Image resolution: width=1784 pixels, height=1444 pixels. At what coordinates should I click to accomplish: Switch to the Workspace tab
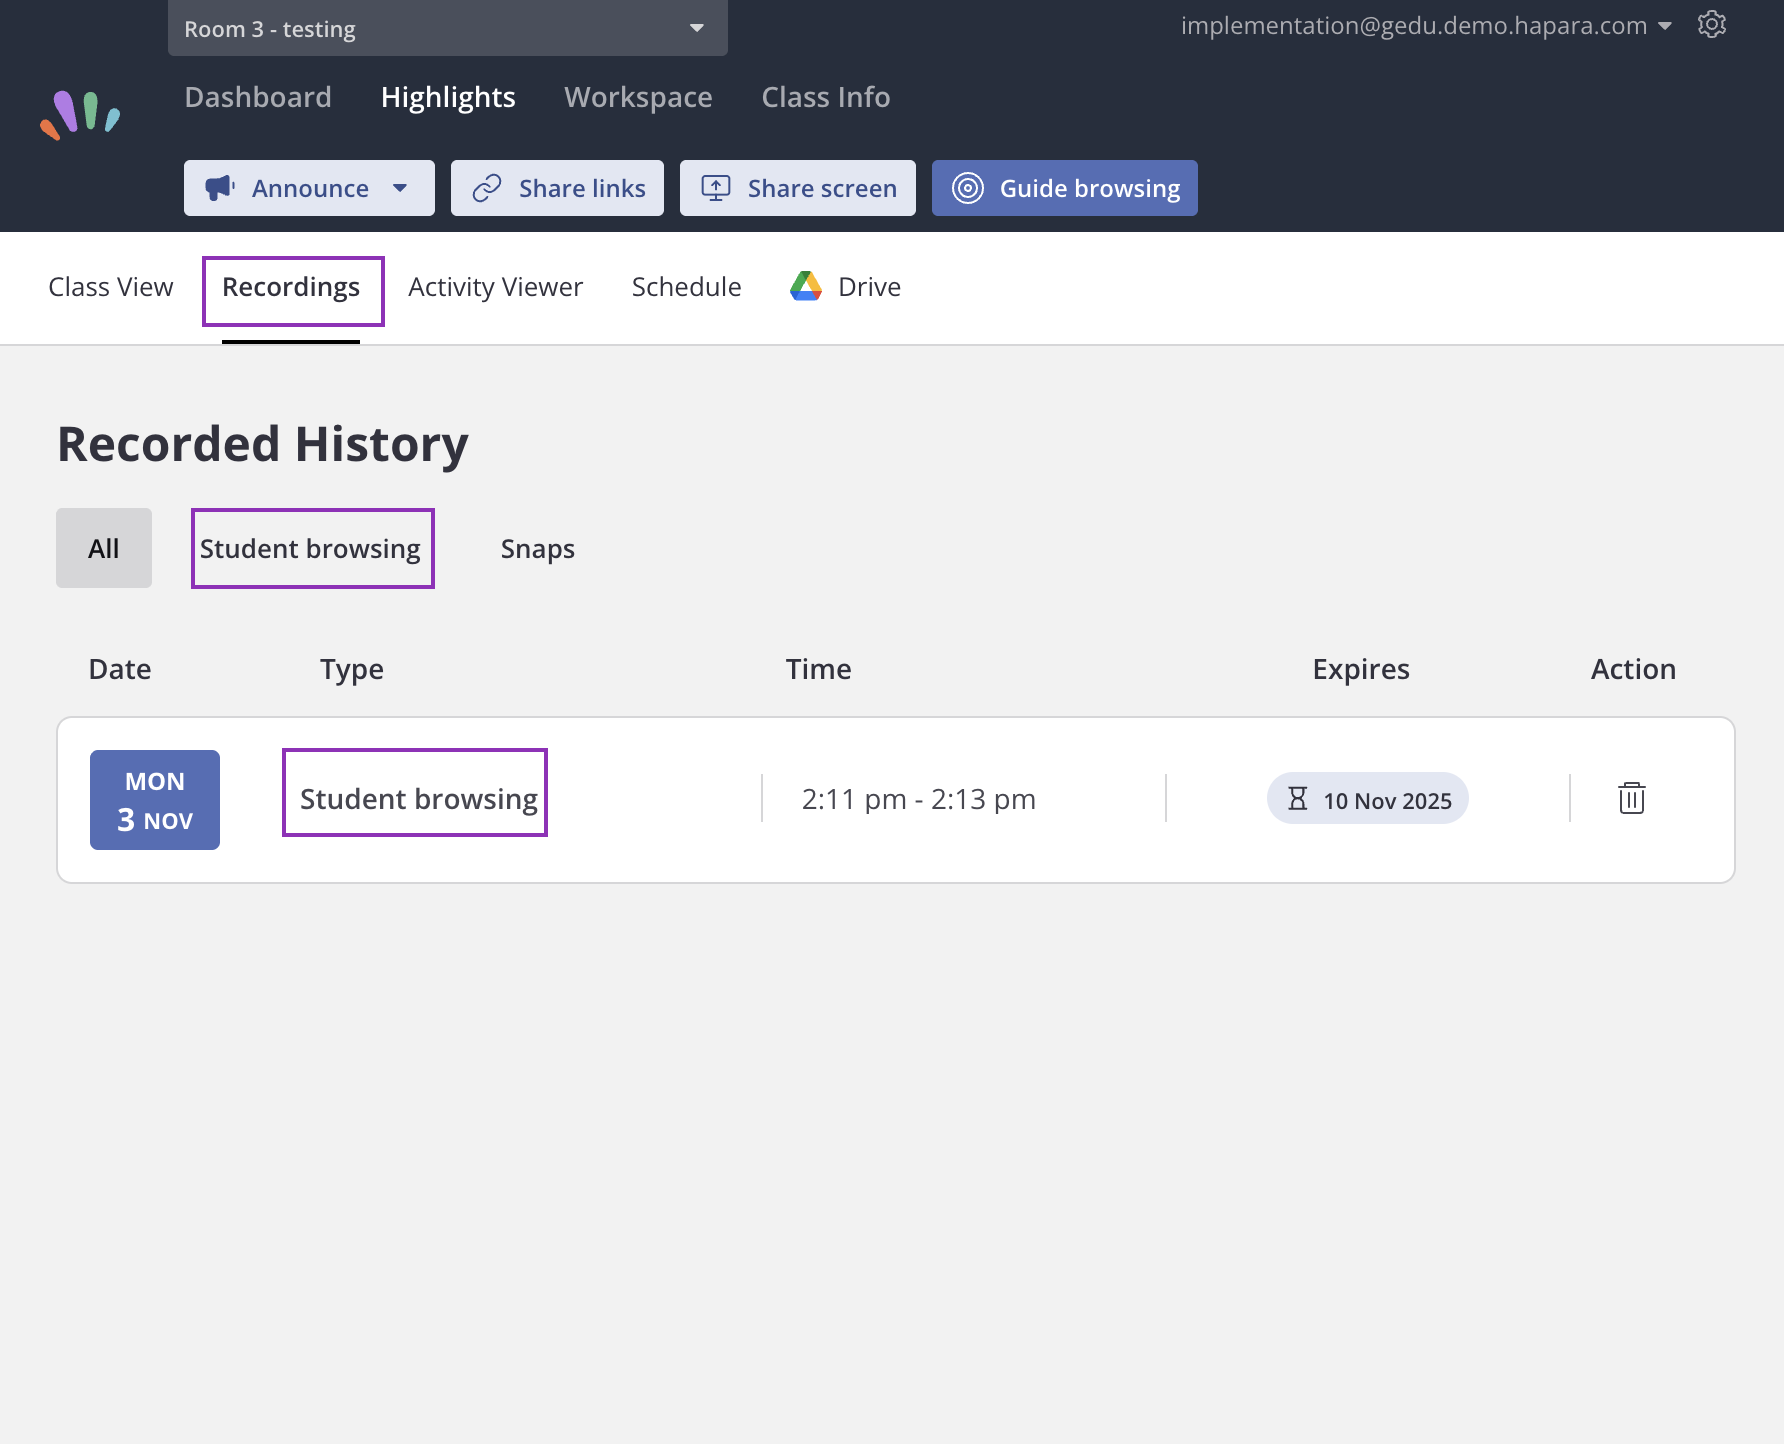coord(638,97)
